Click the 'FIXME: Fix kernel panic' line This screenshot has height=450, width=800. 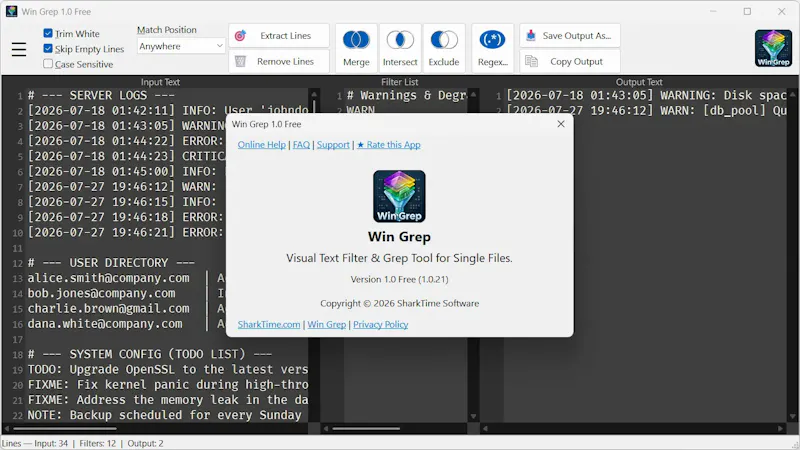coord(168,385)
